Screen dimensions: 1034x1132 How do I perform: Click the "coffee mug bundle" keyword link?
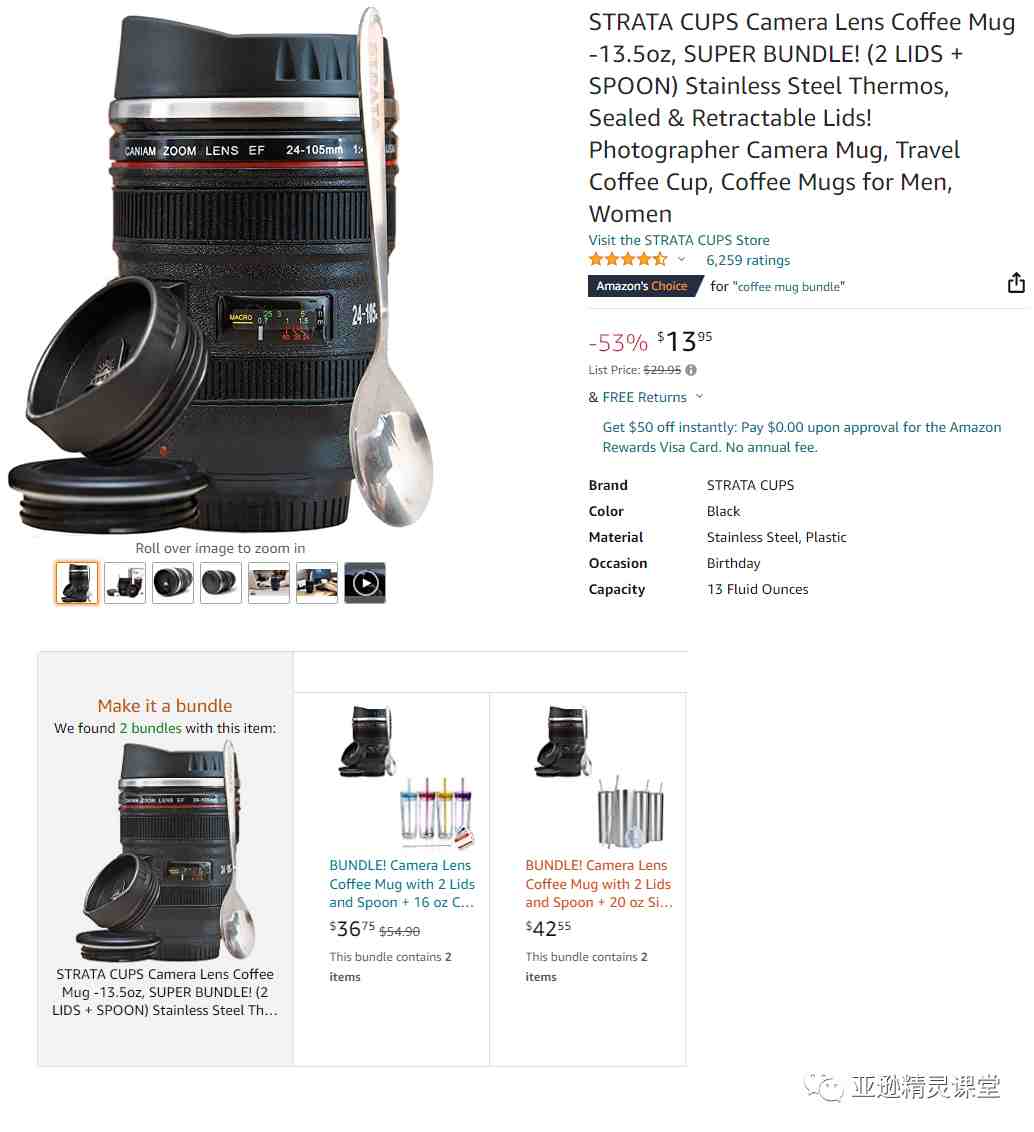788,287
